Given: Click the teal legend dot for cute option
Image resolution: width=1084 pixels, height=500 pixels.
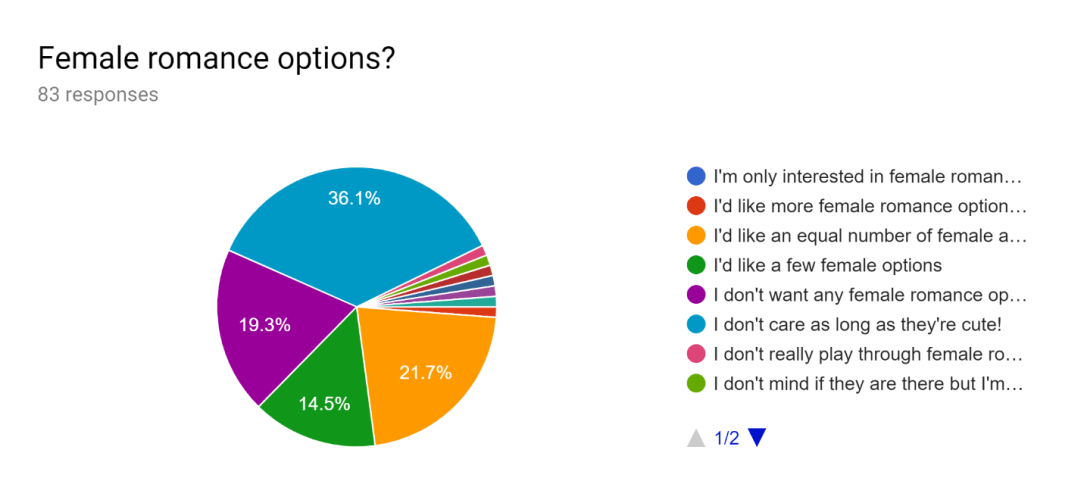Looking at the screenshot, I should [x=696, y=324].
